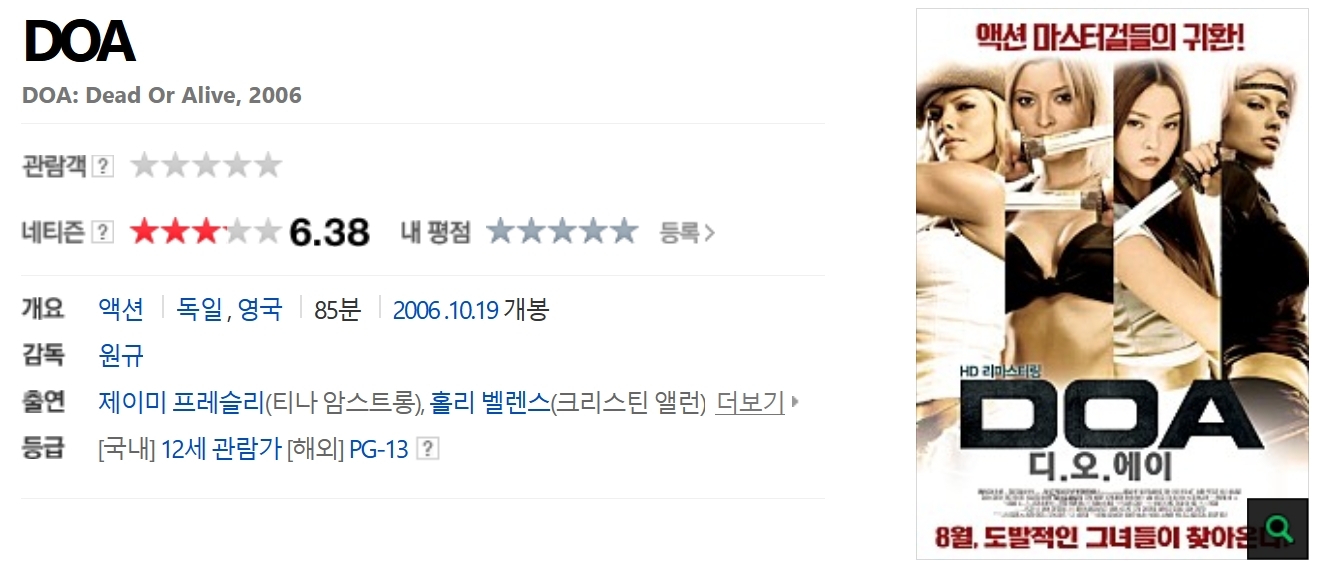1321x578 pixels.
Task: Enlarge the DOA movie poster thumbnail
Action: click(1112, 284)
